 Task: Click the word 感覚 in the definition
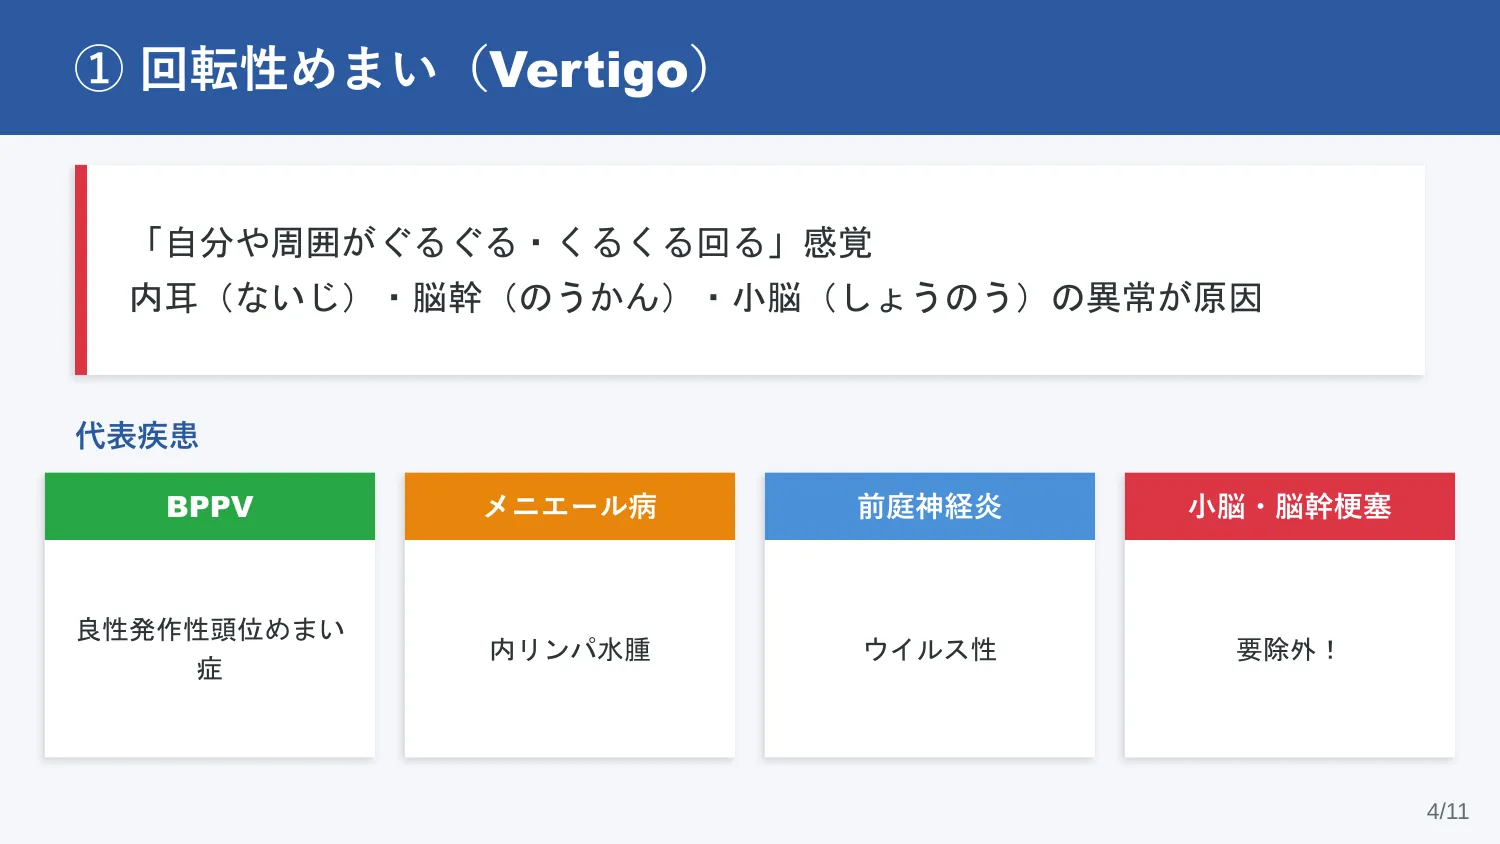point(838,242)
